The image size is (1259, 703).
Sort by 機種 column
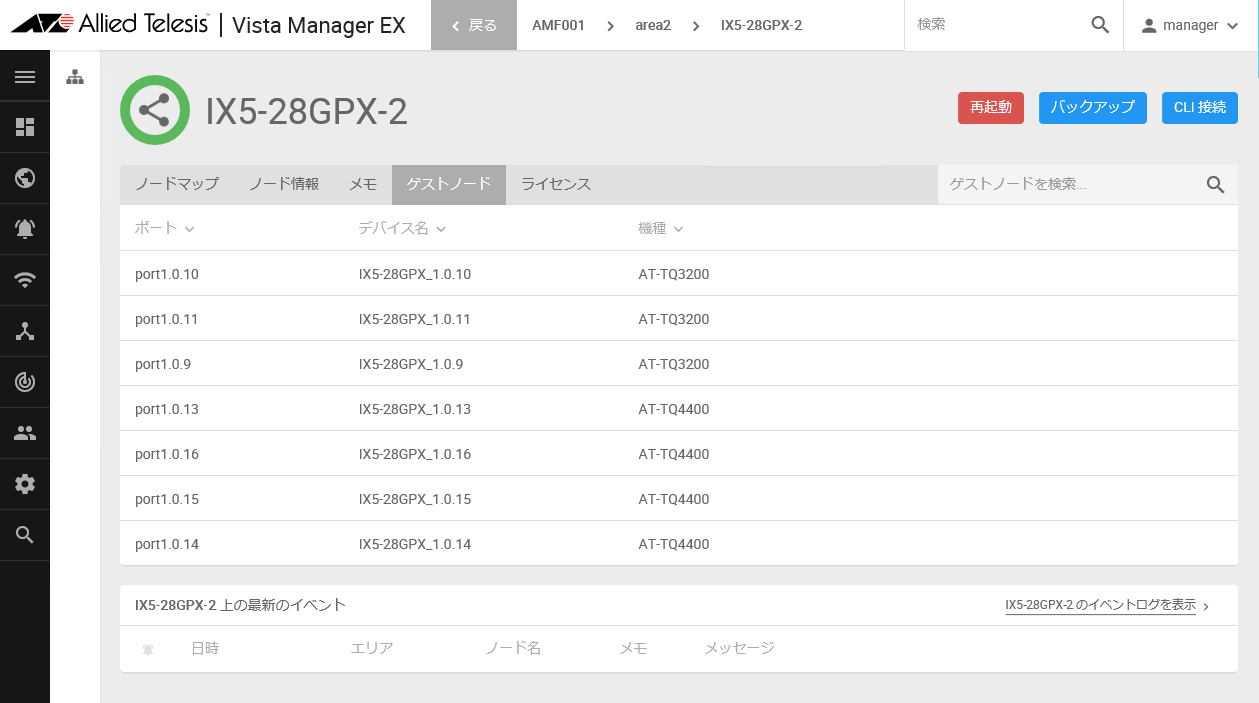click(x=661, y=228)
